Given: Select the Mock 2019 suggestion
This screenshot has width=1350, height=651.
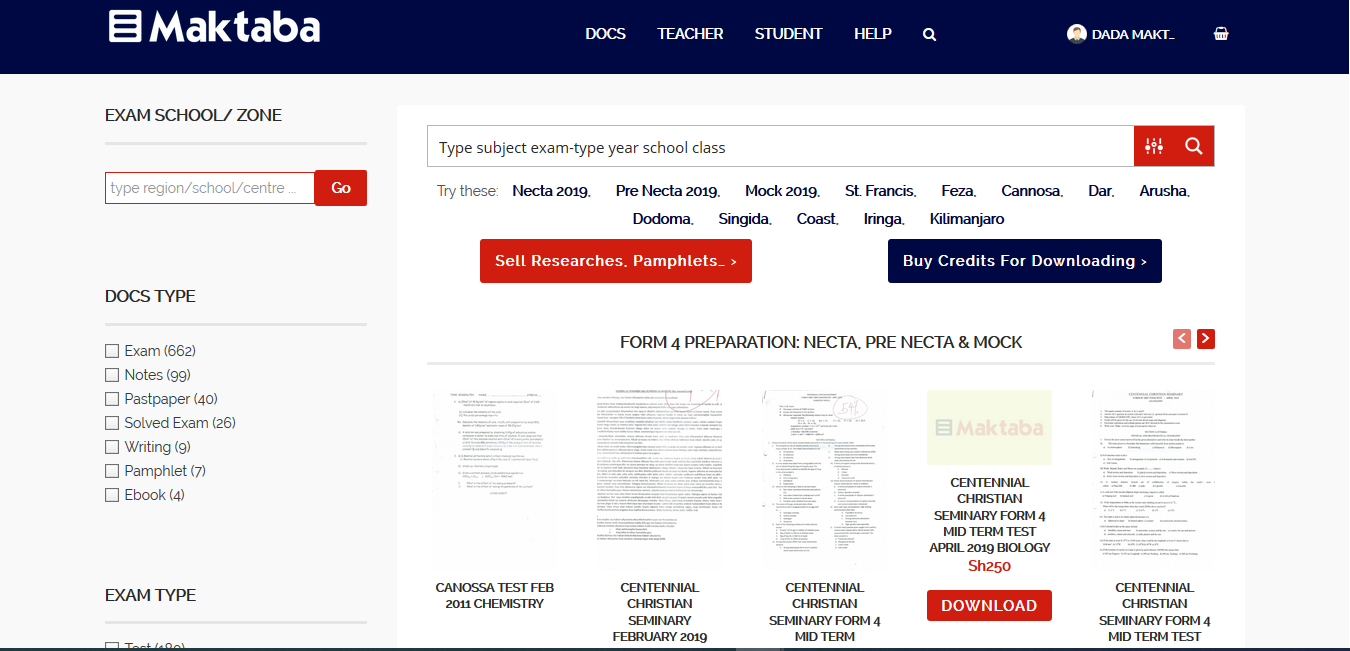Looking at the screenshot, I should point(782,191).
